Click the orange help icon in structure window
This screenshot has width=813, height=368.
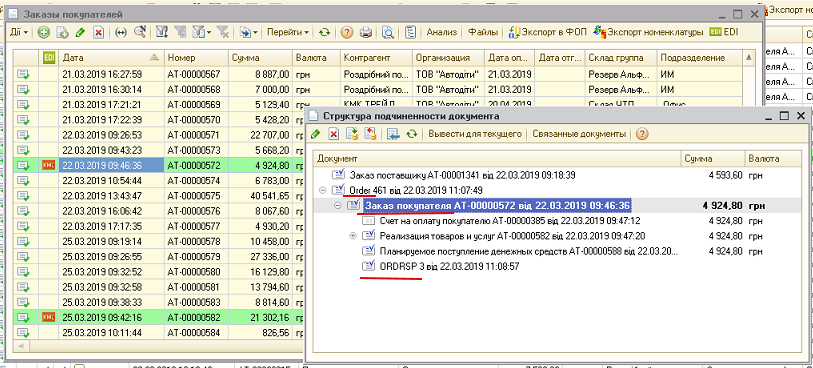pos(642,134)
